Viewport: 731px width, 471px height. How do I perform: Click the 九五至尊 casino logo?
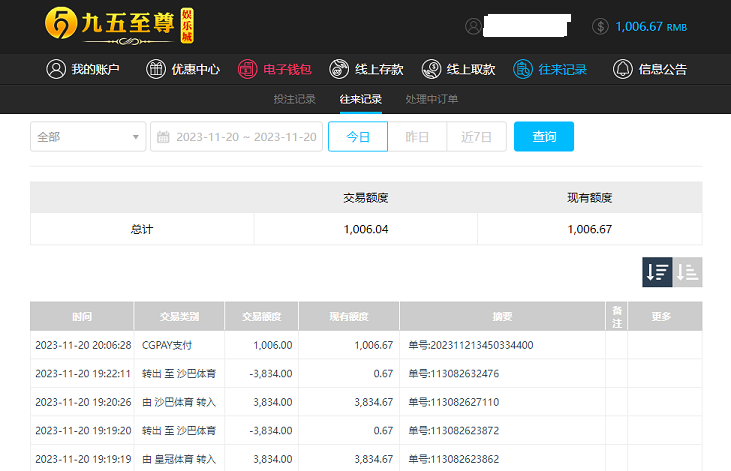(x=119, y=26)
